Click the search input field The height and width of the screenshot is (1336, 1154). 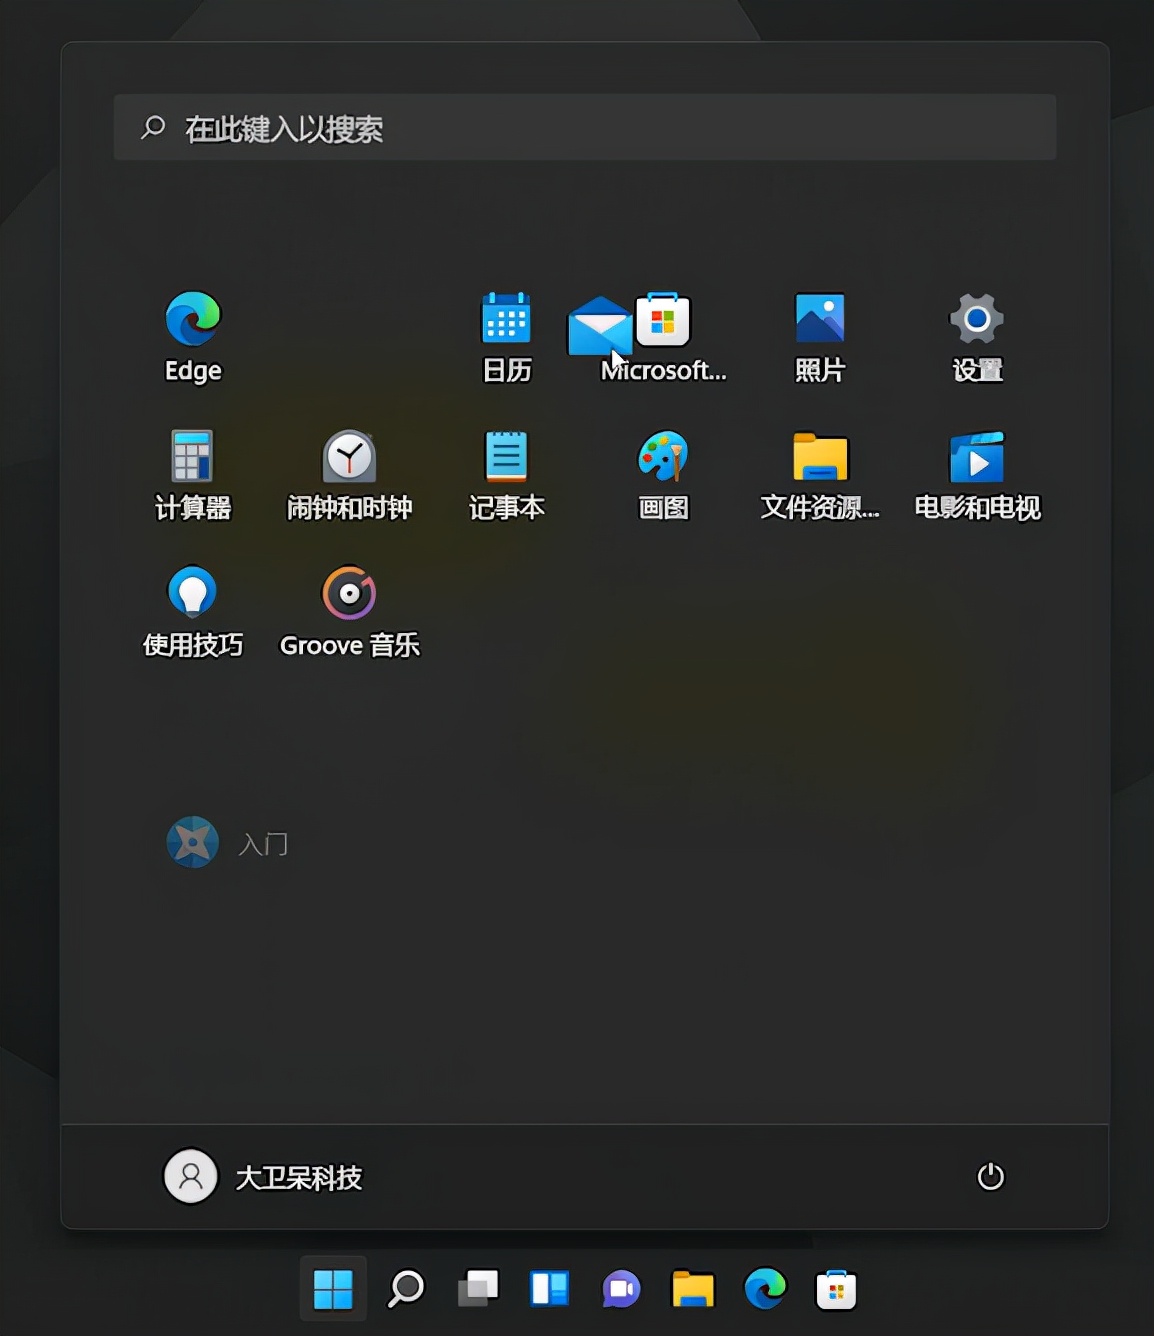point(585,127)
